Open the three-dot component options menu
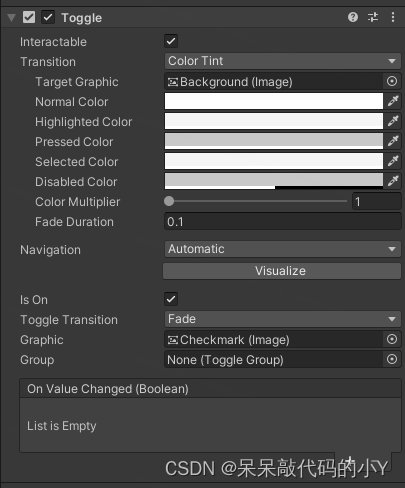 (x=393, y=17)
